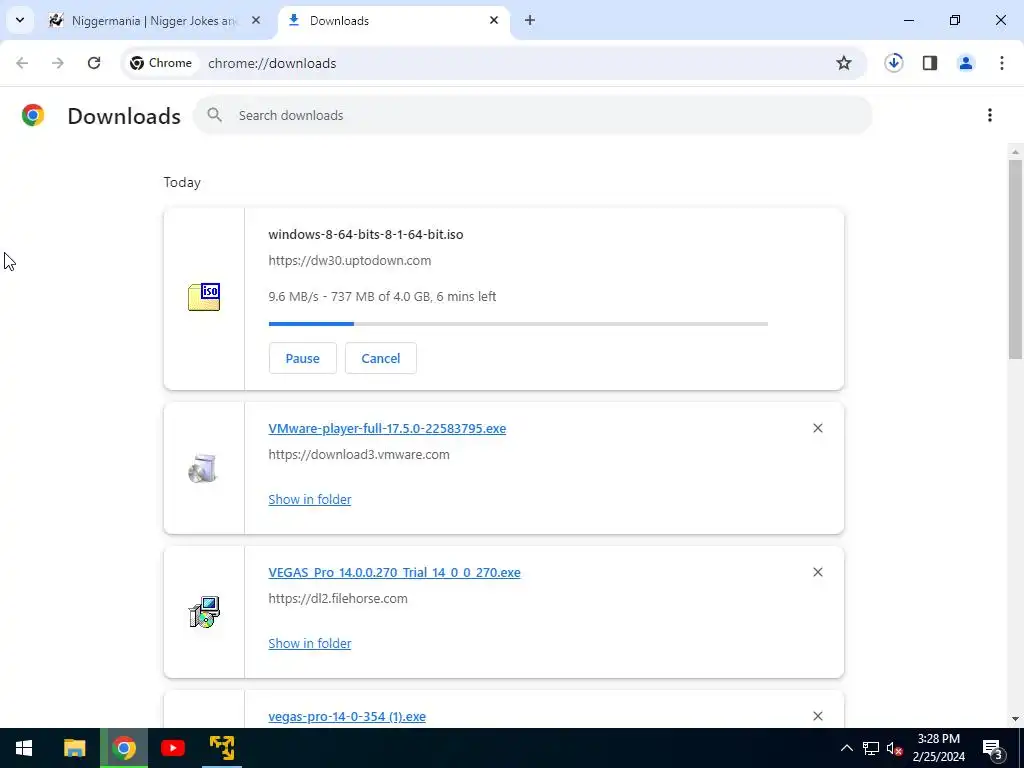Viewport: 1024px width, 768px height.
Task: Open the network status tray icon
Action: pos(871,748)
